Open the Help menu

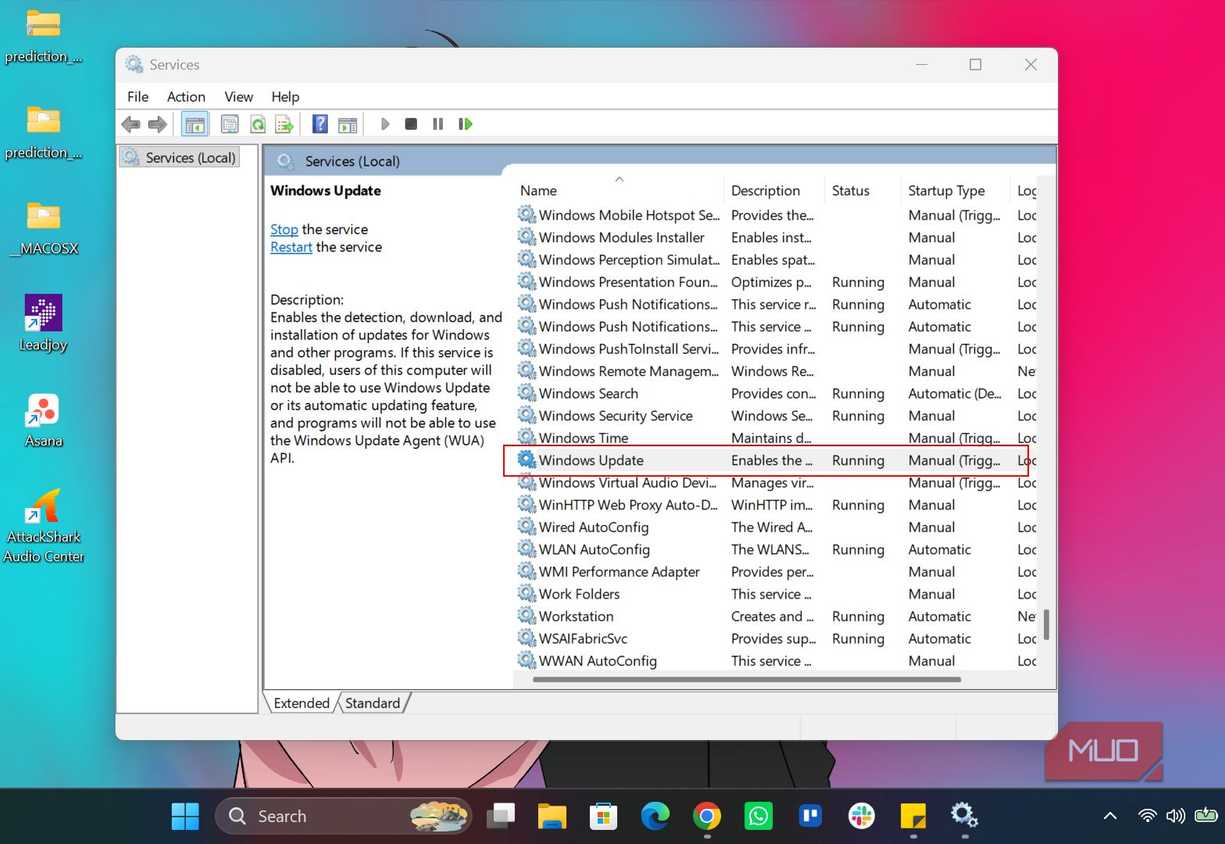tap(285, 96)
